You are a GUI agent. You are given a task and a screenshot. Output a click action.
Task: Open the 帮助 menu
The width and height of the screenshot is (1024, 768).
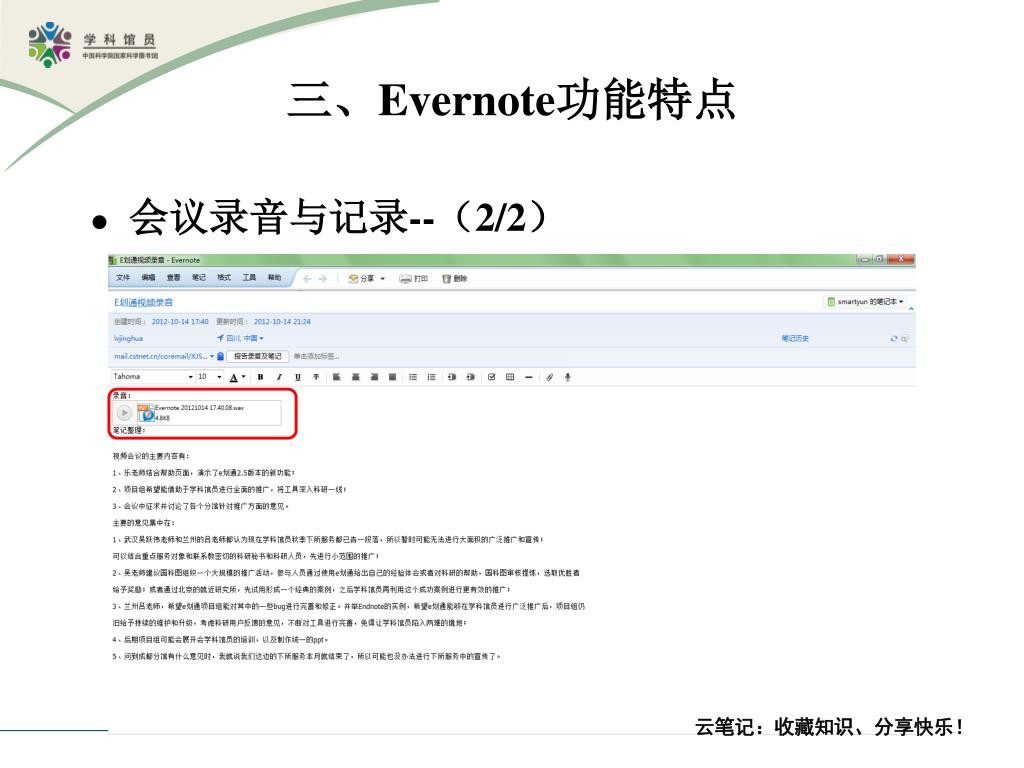pos(274,278)
